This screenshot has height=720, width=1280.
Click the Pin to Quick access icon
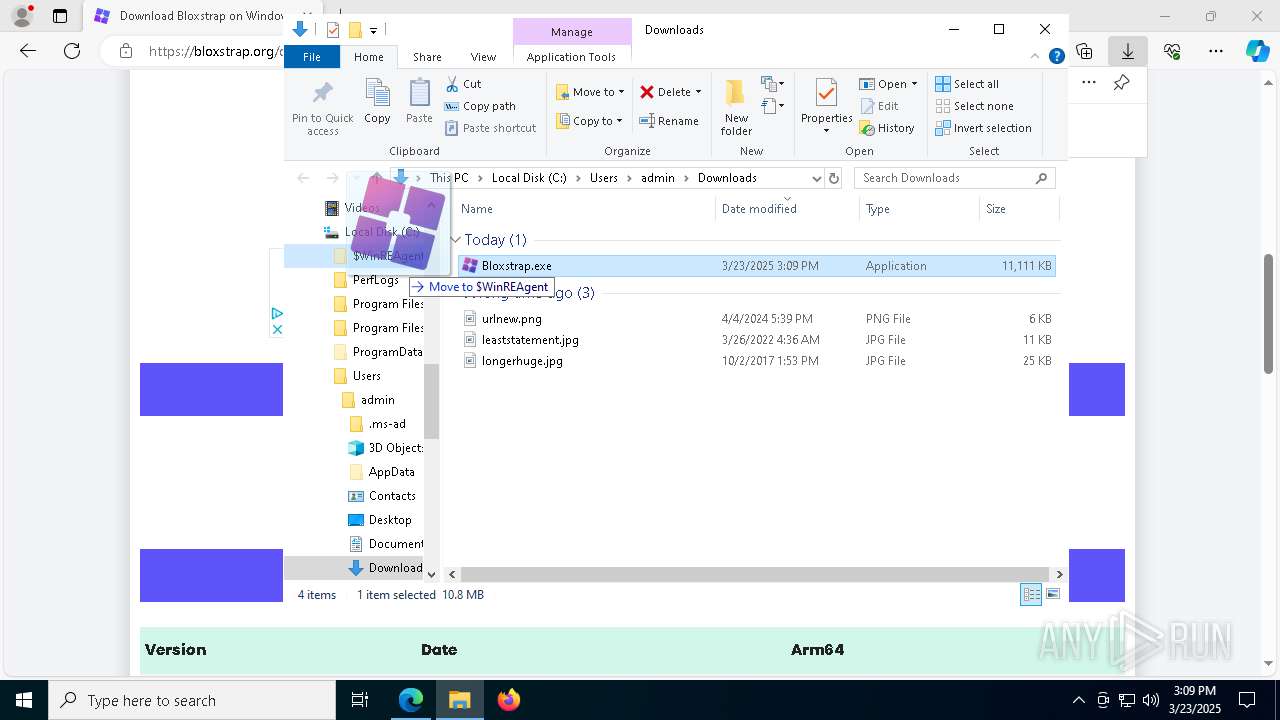(x=322, y=107)
